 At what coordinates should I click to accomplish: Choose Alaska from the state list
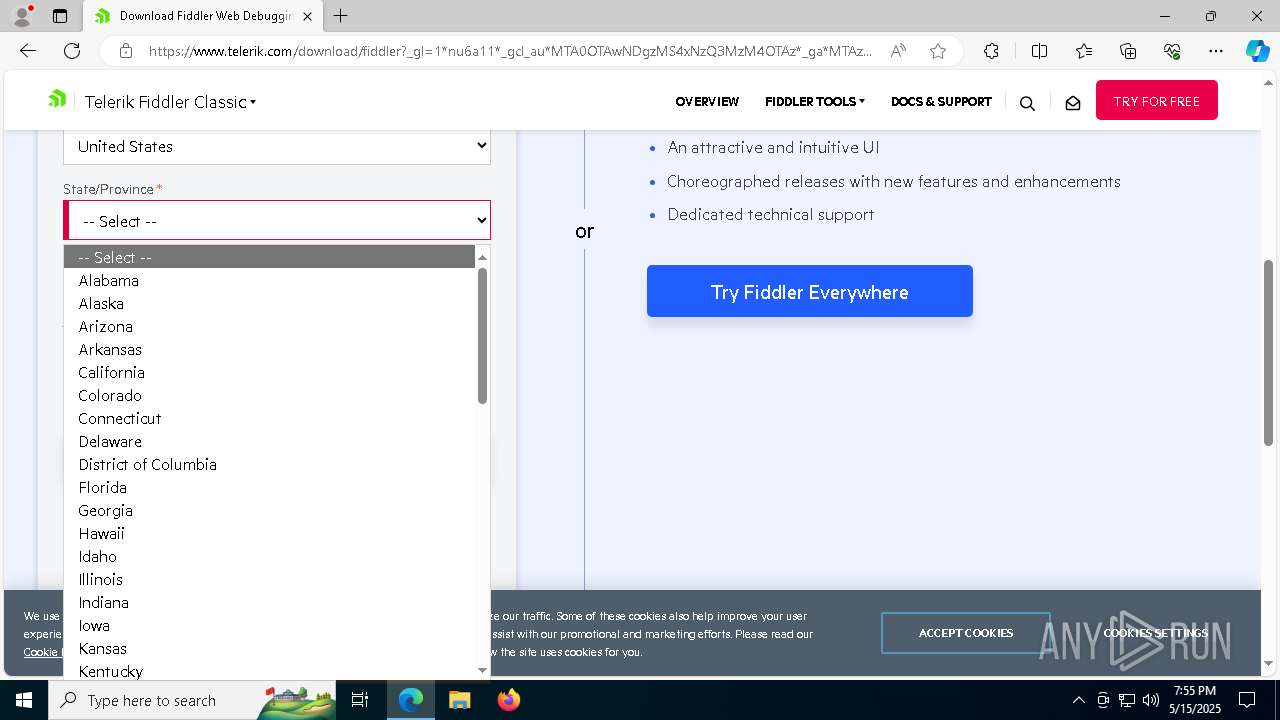tap(269, 303)
